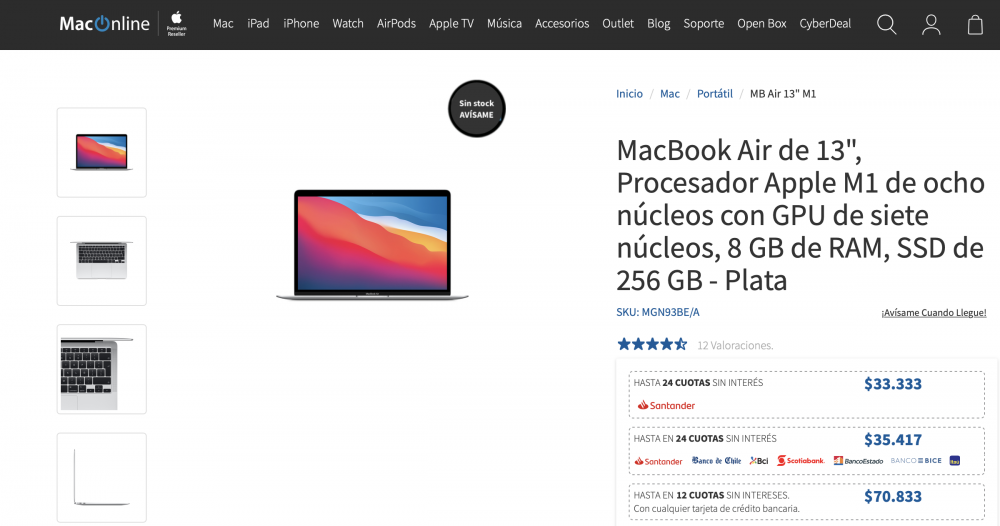Open the Open Box menu item

[x=761, y=24]
